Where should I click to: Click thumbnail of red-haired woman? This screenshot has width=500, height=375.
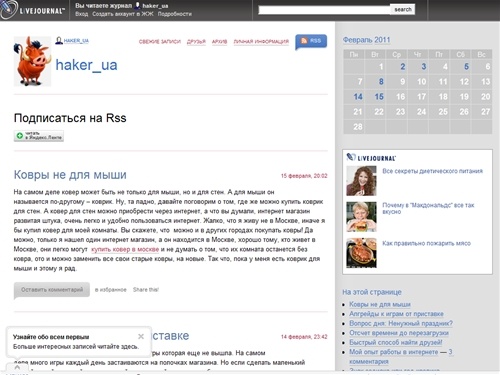tap(361, 181)
